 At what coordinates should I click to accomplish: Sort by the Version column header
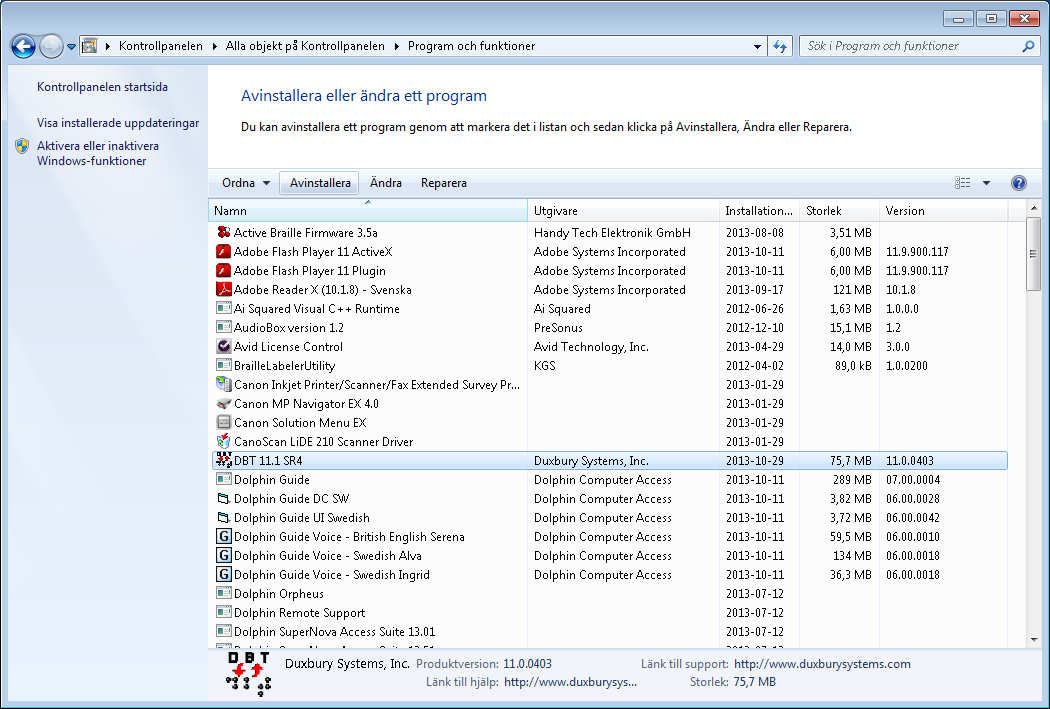point(943,211)
